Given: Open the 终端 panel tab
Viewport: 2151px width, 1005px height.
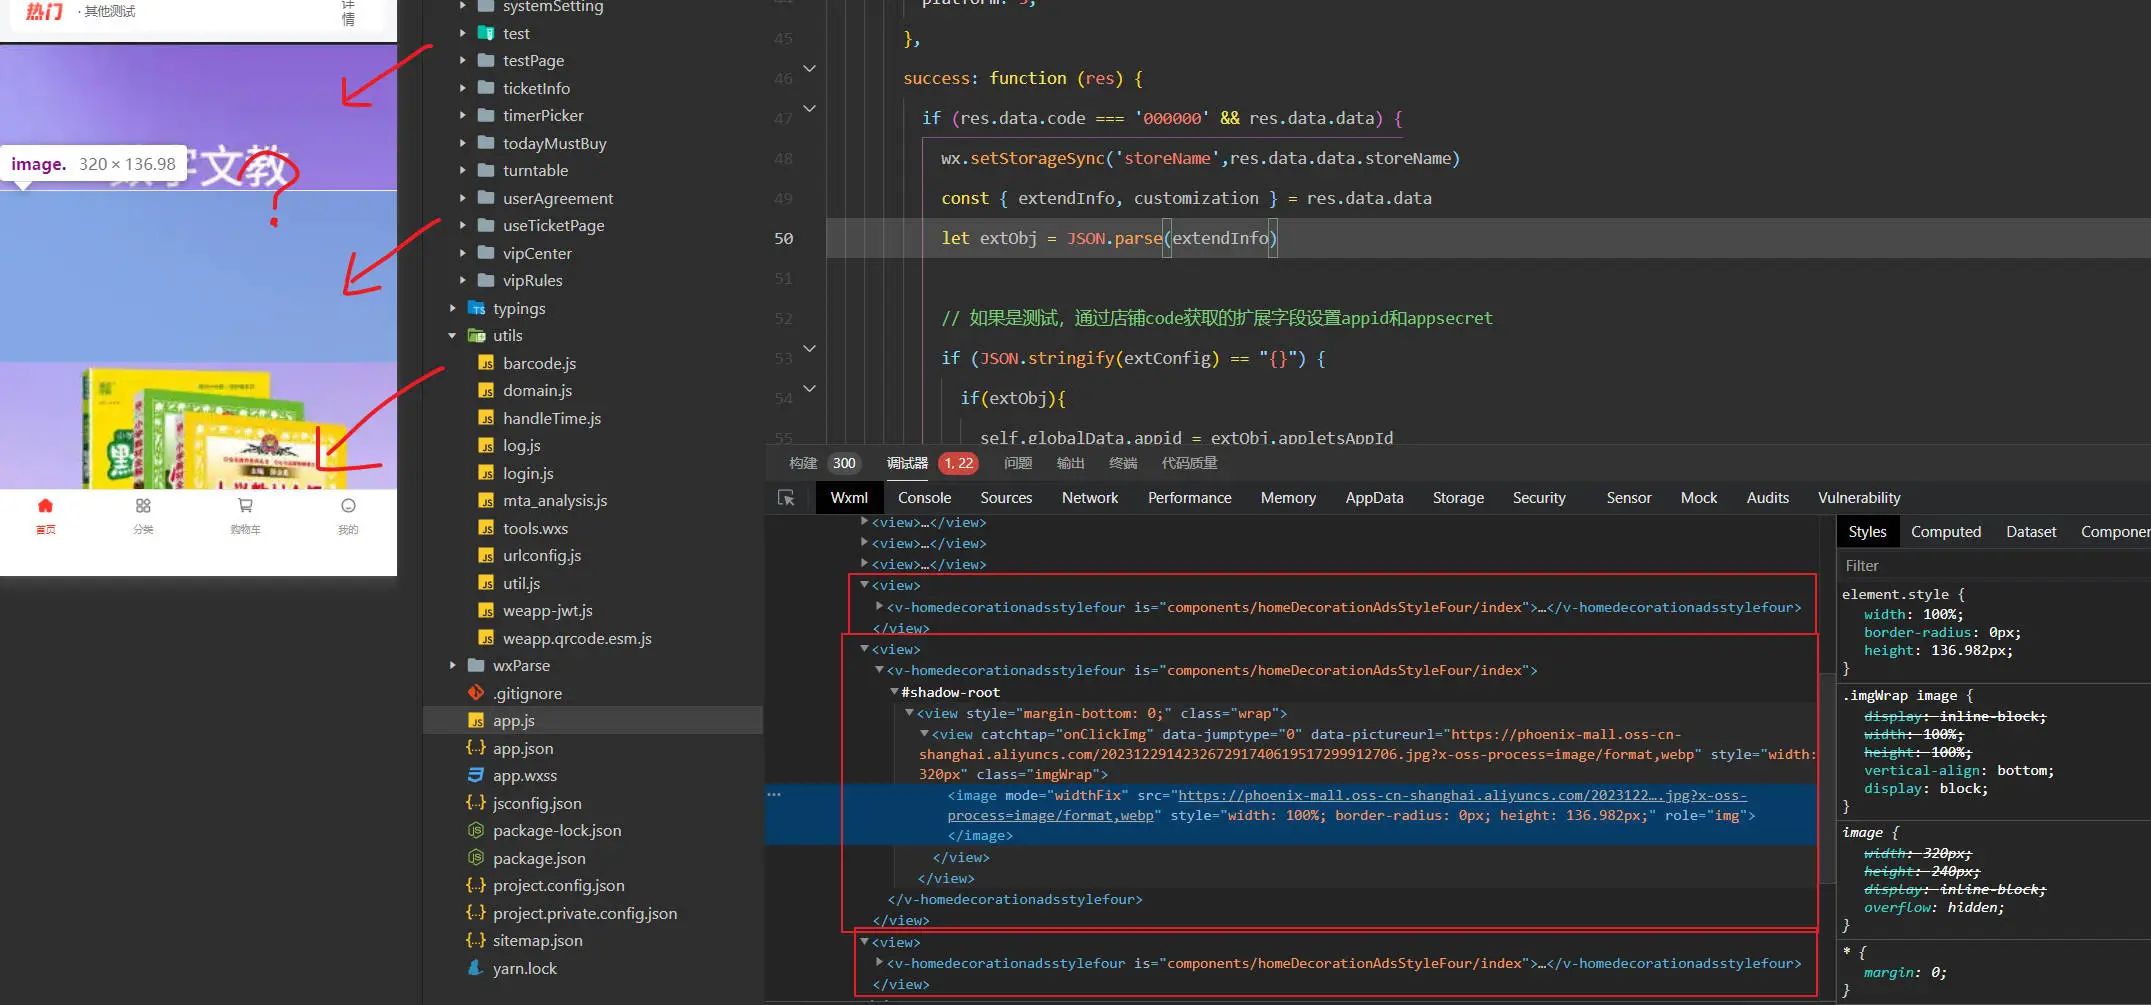Looking at the screenshot, I should (x=1123, y=463).
